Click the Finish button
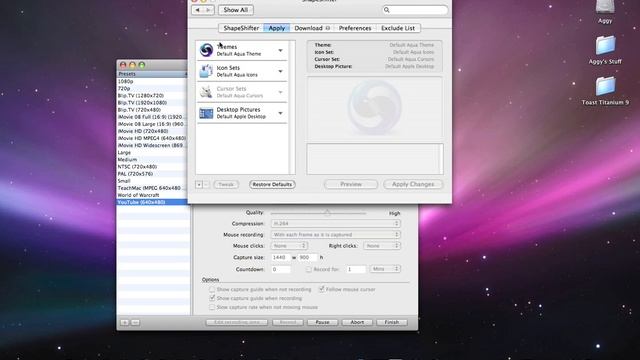Image resolution: width=640 pixels, height=360 pixels. 392,322
